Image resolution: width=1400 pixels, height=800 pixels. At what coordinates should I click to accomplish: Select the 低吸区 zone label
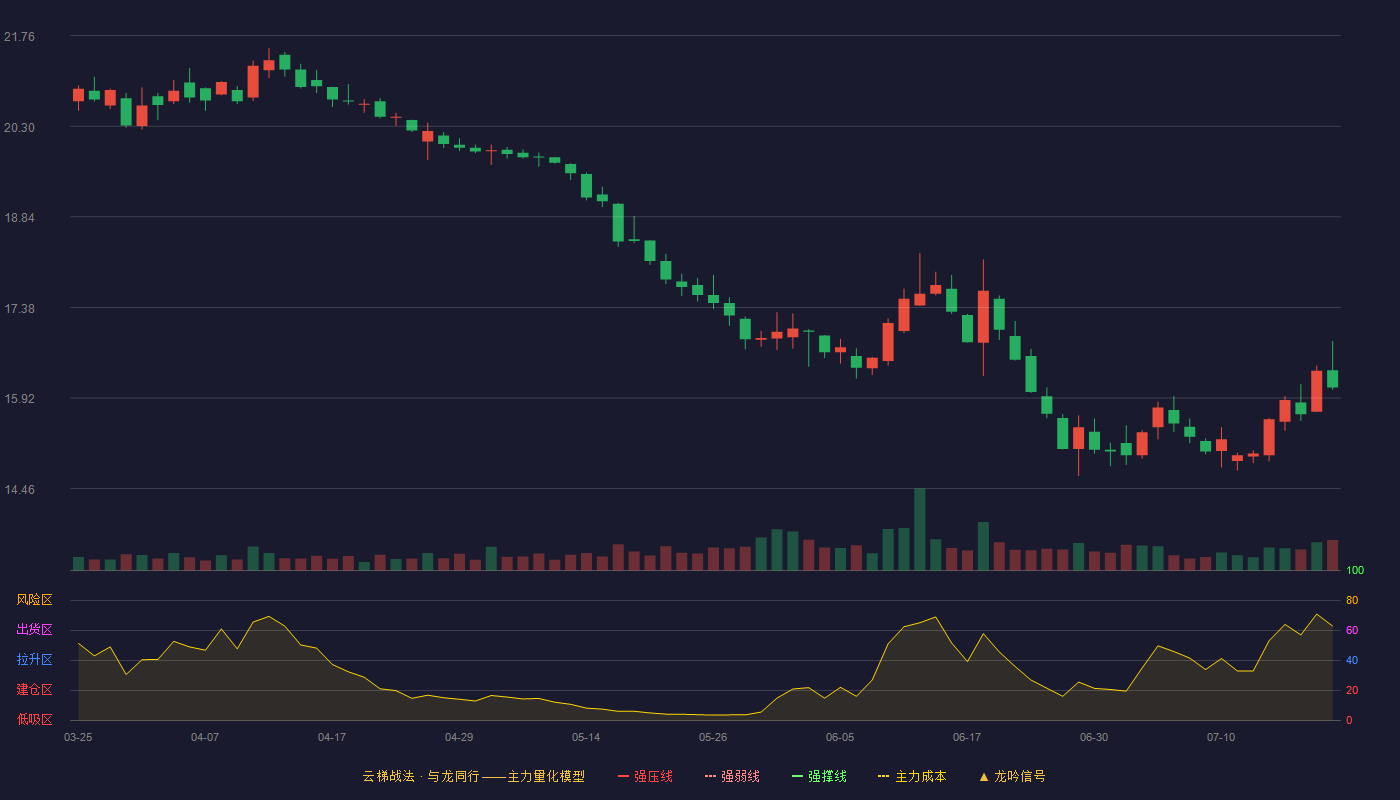tap(34, 719)
